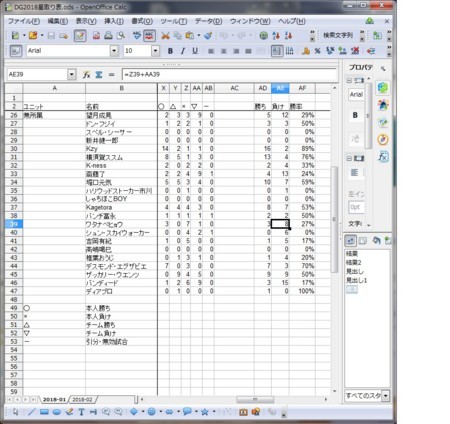Click the Cell Styles button in sidebar
This screenshot has width=450, height=424.
coord(350,240)
